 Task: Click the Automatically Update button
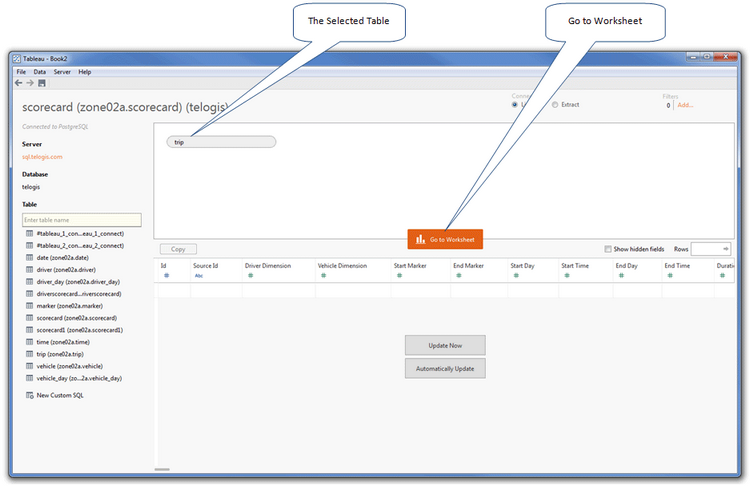(445, 368)
